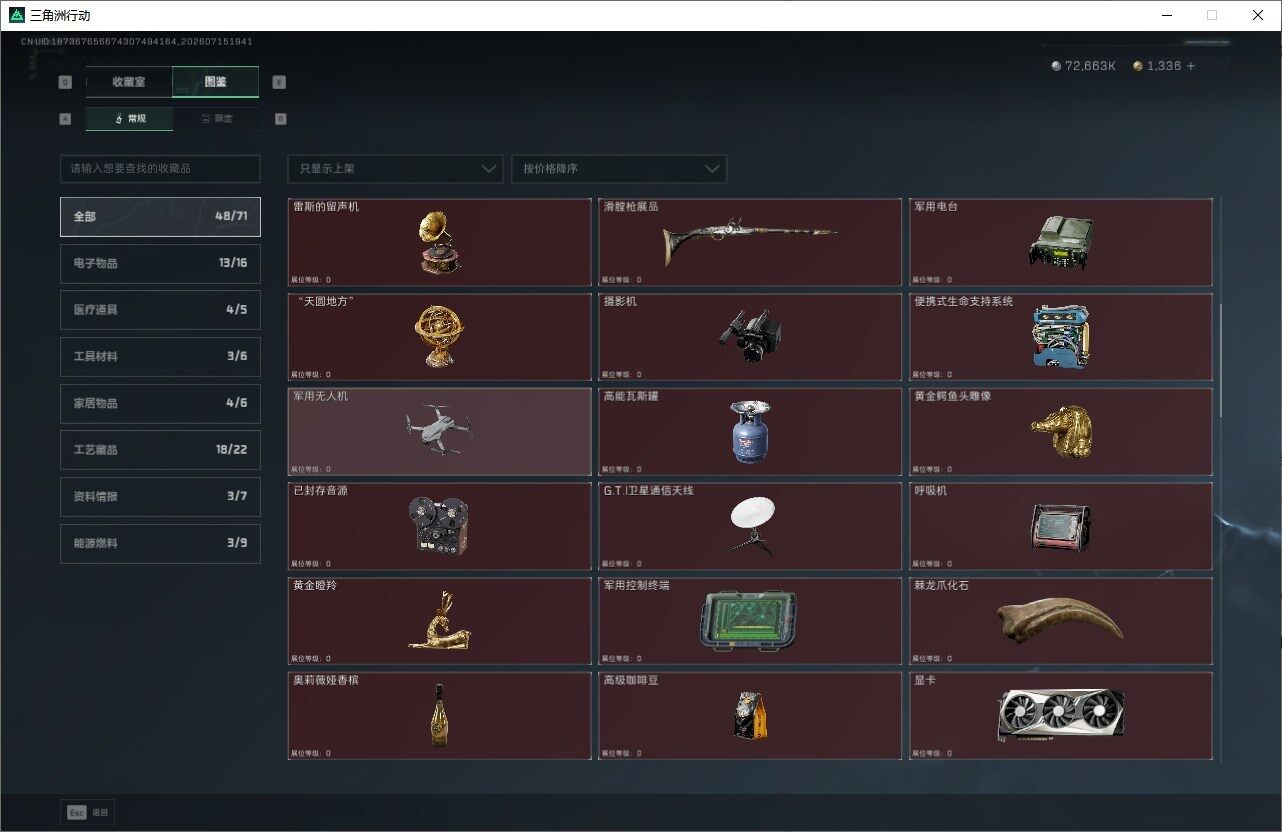The image size is (1282, 832).
Task: Select the G.T.I卫星通信天线 item
Action: 750,526
